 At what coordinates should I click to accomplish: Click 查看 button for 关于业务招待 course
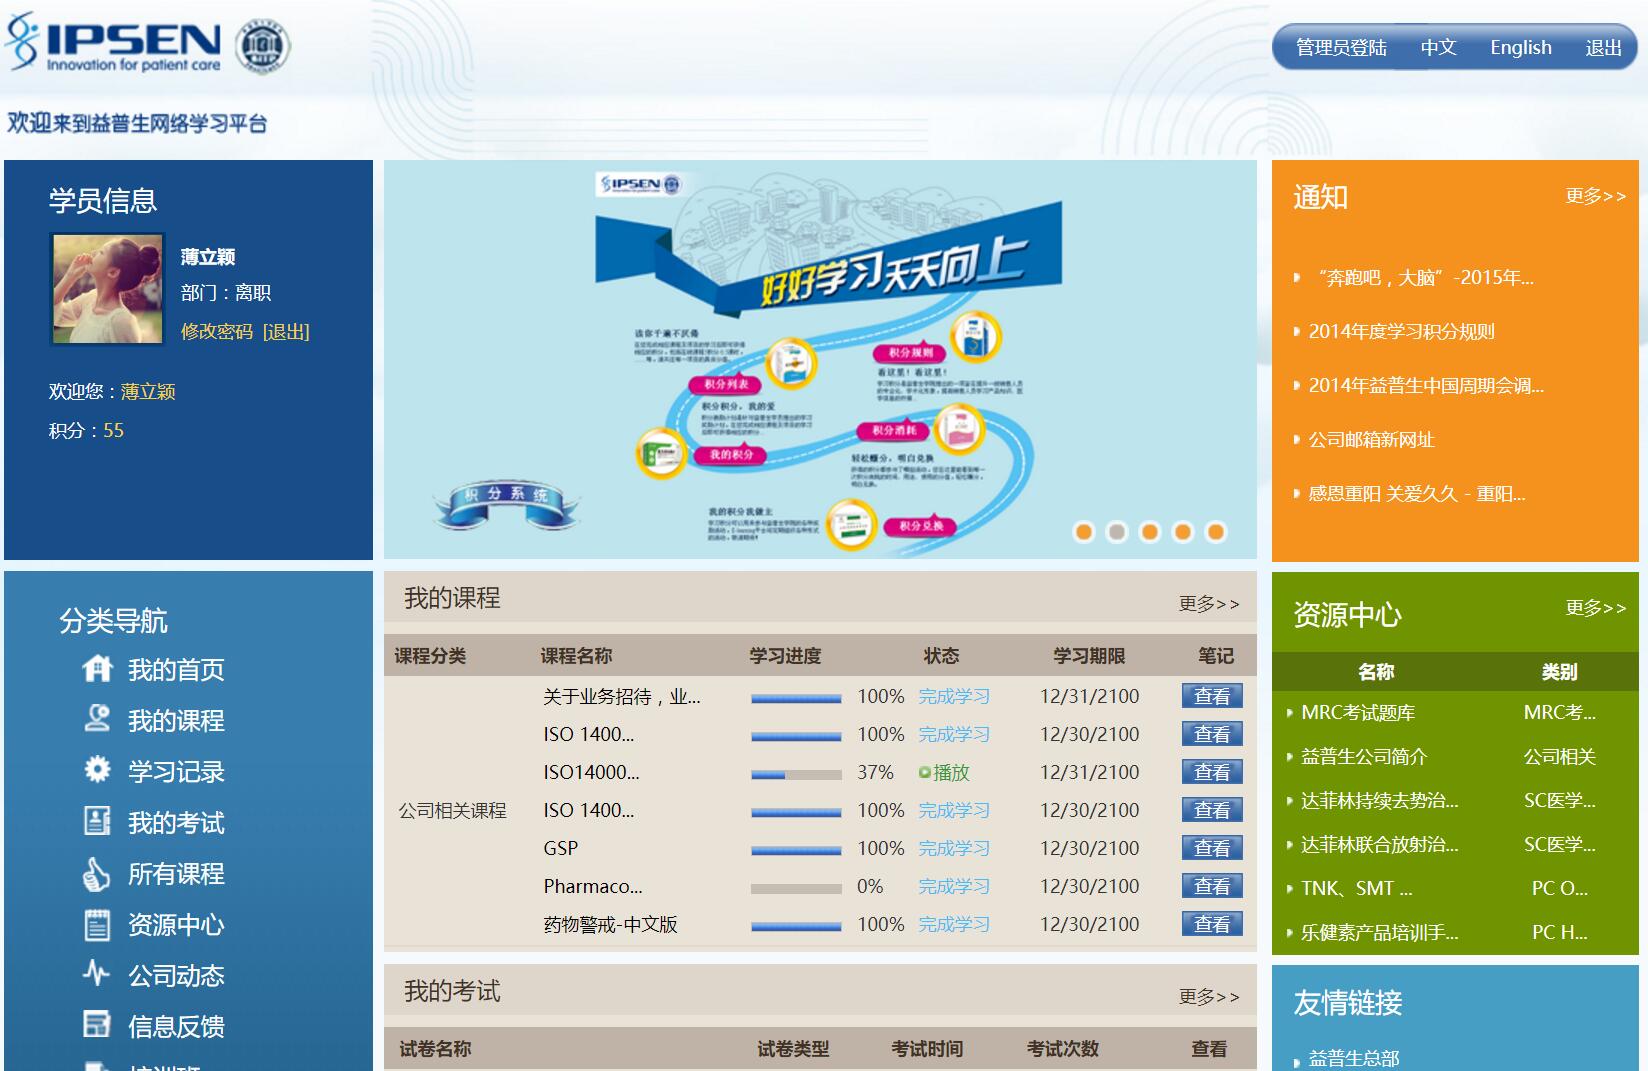click(1212, 696)
